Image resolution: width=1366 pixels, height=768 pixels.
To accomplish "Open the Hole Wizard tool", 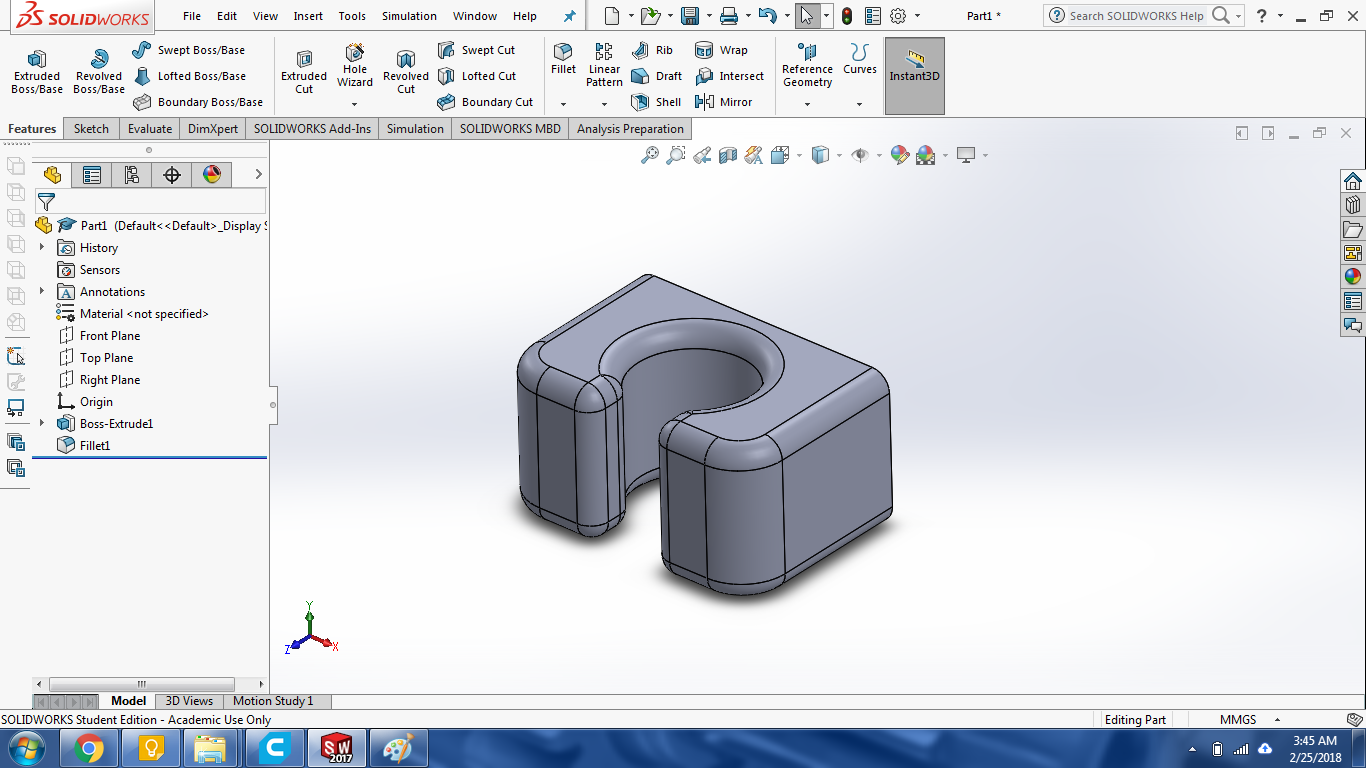I will point(355,65).
